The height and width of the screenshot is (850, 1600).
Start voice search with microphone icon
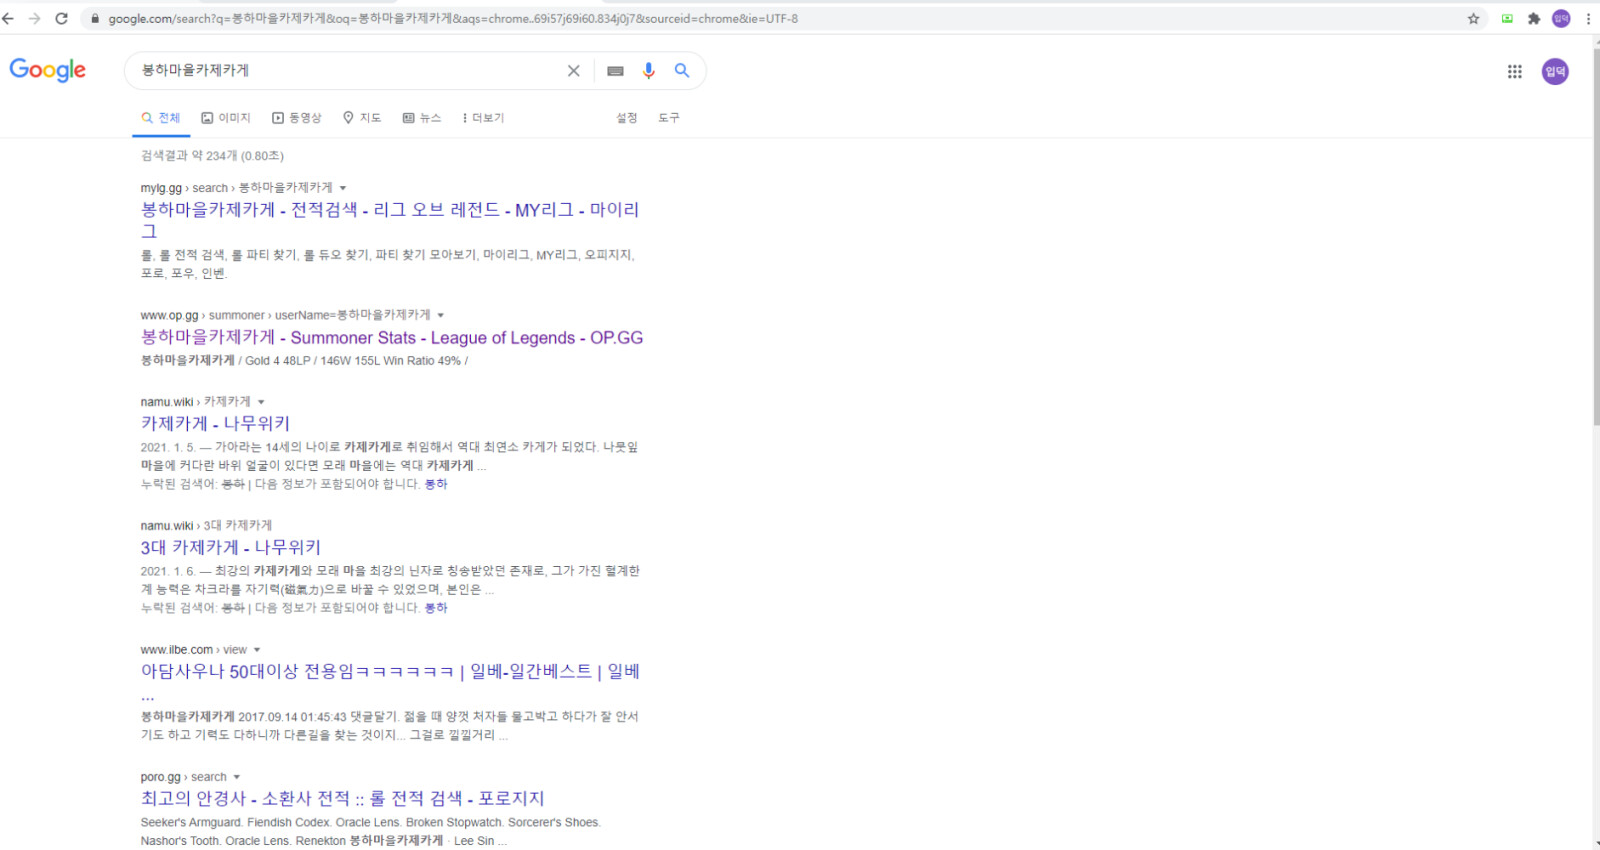pyautogui.click(x=648, y=71)
